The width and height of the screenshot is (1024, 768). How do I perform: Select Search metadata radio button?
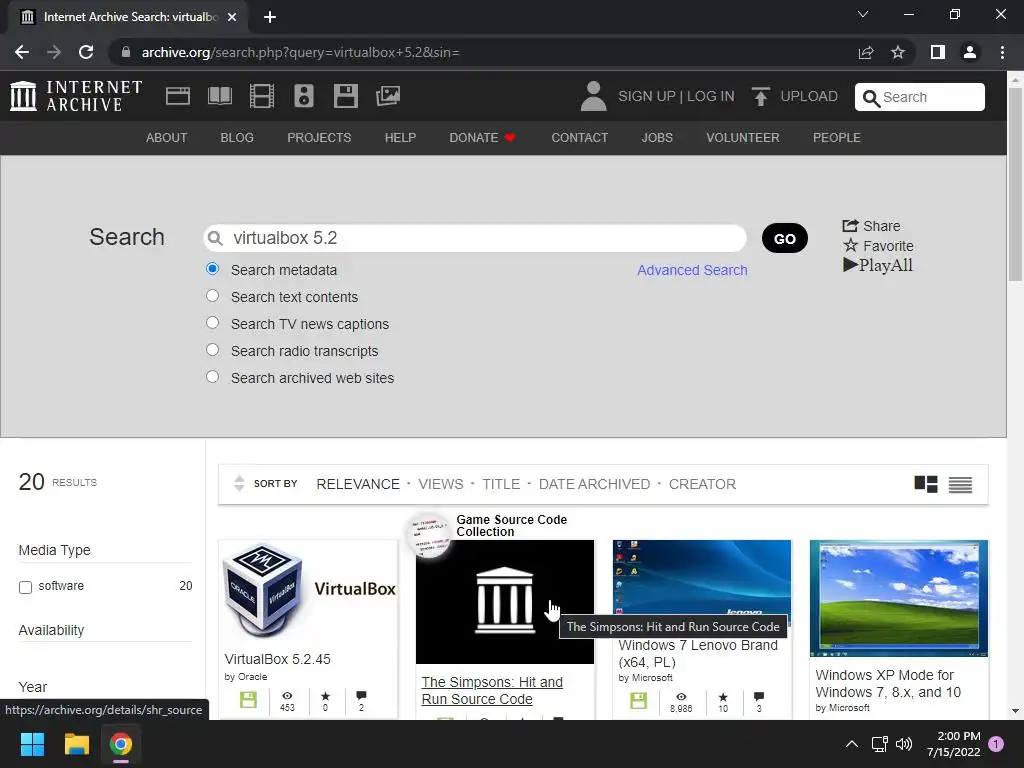tap(212, 268)
